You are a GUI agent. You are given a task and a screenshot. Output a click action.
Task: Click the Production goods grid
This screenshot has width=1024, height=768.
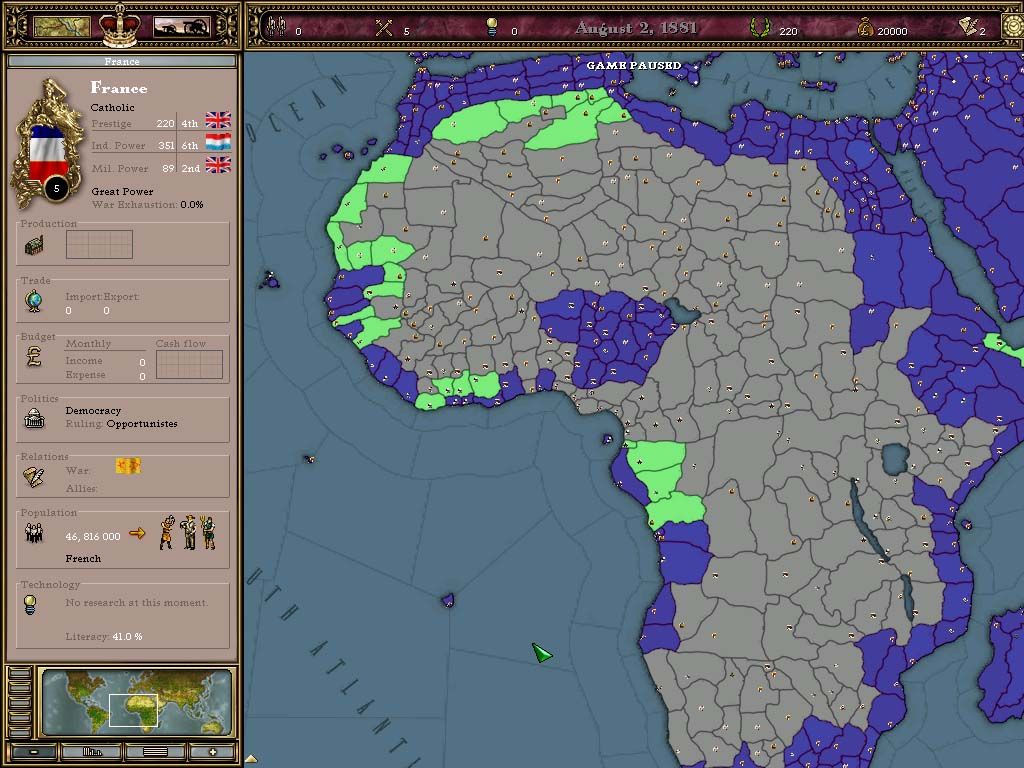(x=99, y=244)
